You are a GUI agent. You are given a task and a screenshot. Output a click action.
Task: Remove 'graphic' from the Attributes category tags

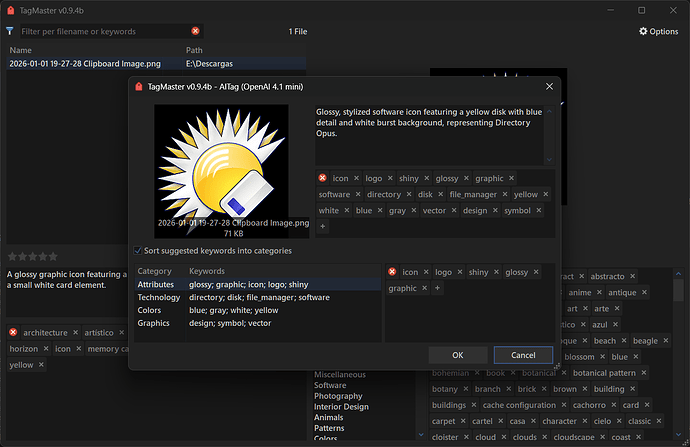coord(423,288)
